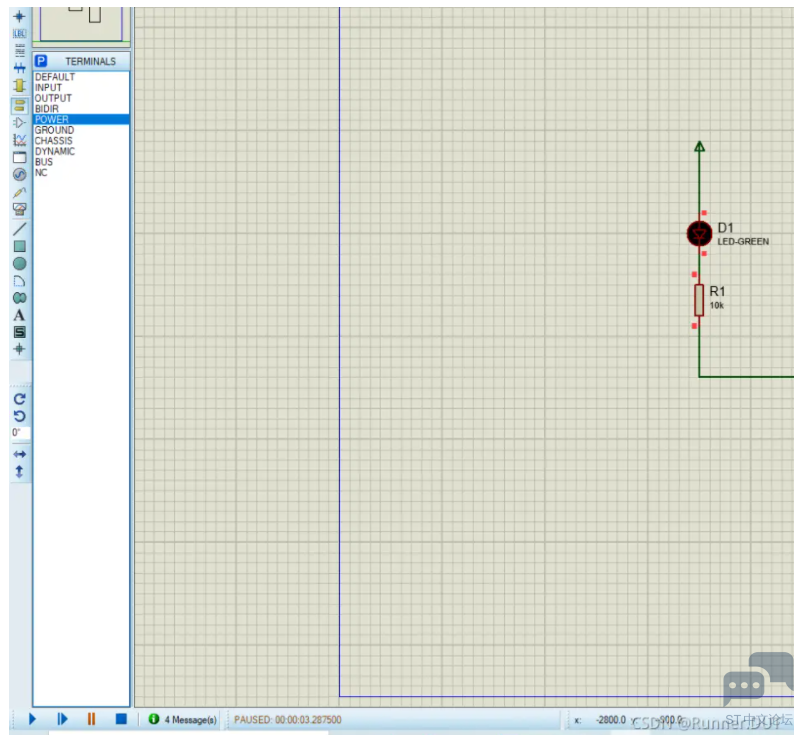Click the rotate anti-clockwise icon
Image resolution: width=802 pixels, height=735 pixels.
[19, 415]
